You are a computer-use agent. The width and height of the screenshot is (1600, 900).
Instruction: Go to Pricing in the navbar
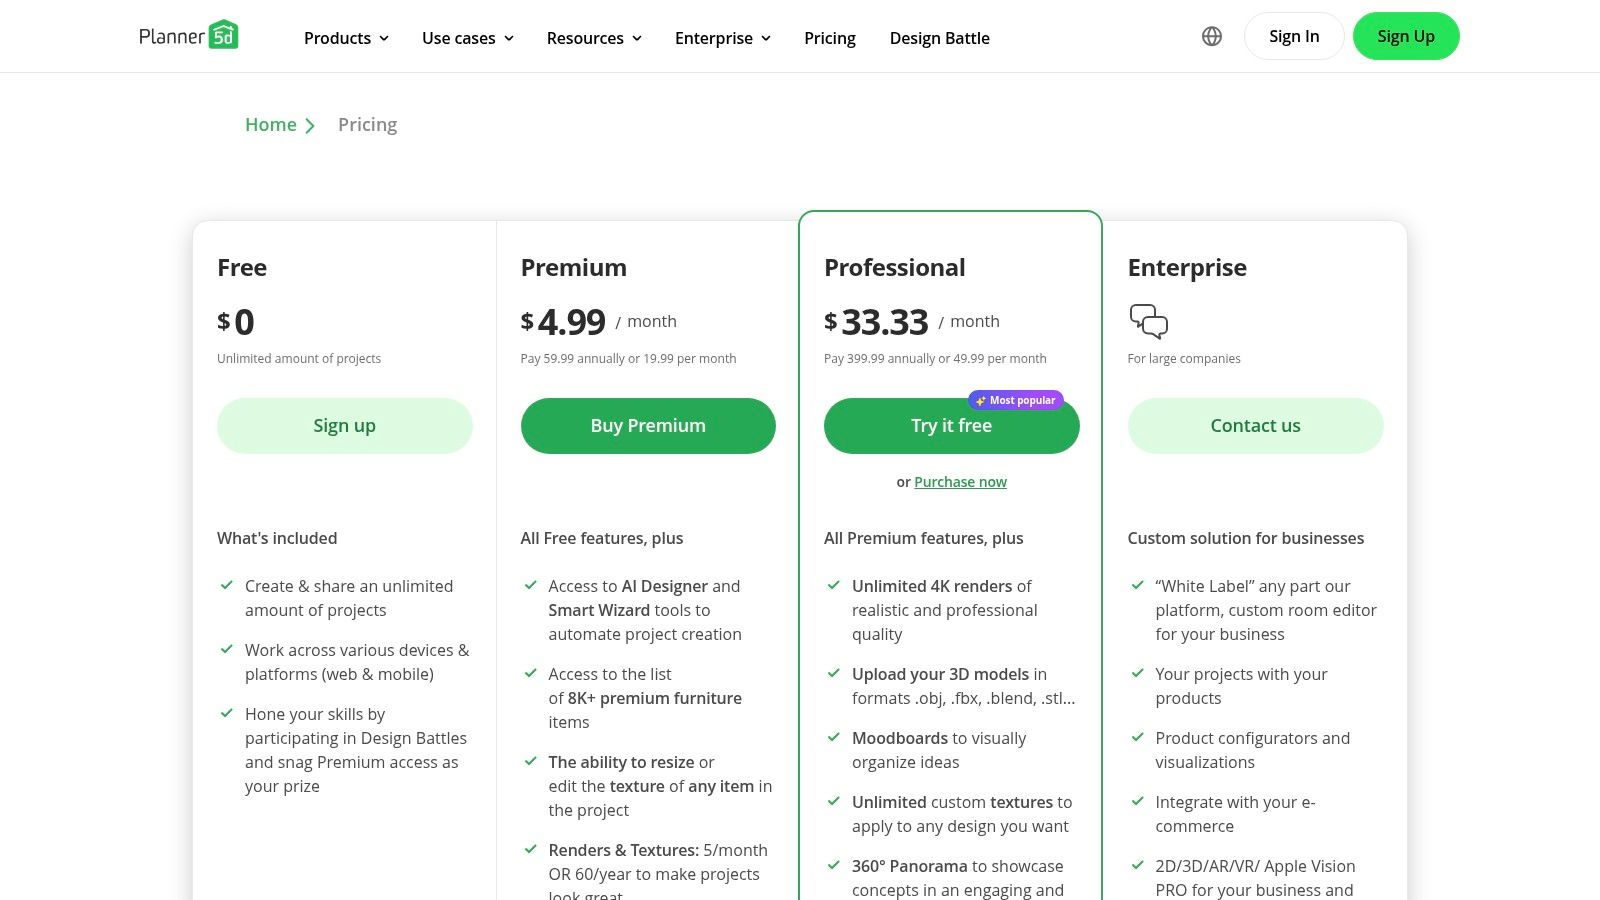[829, 38]
